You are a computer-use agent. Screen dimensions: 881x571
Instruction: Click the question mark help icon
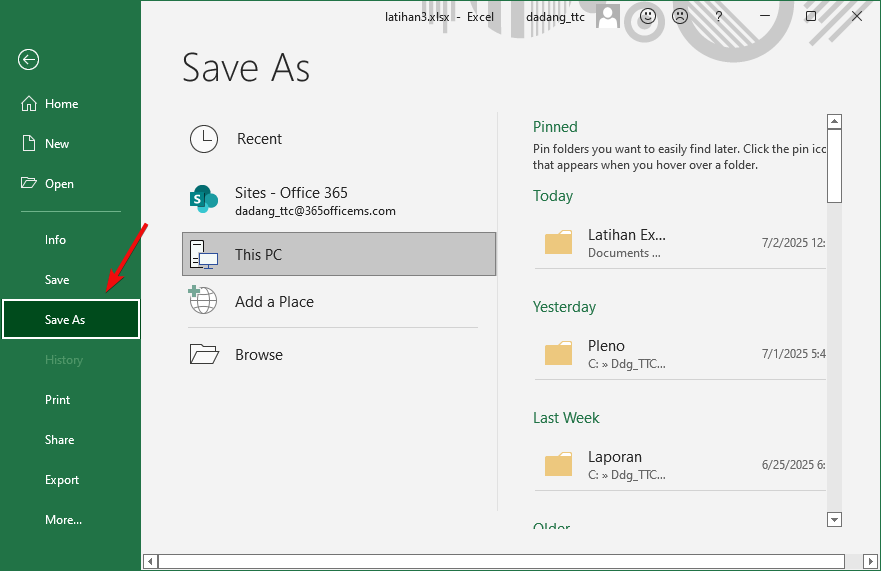(x=719, y=17)
